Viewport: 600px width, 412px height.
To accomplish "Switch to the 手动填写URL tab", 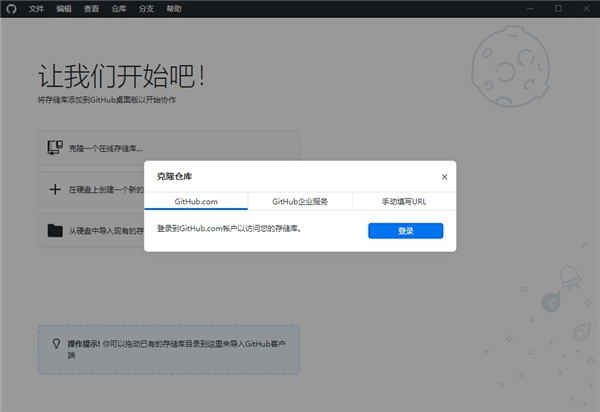I will pyautogui.click(x=404, y=201).
